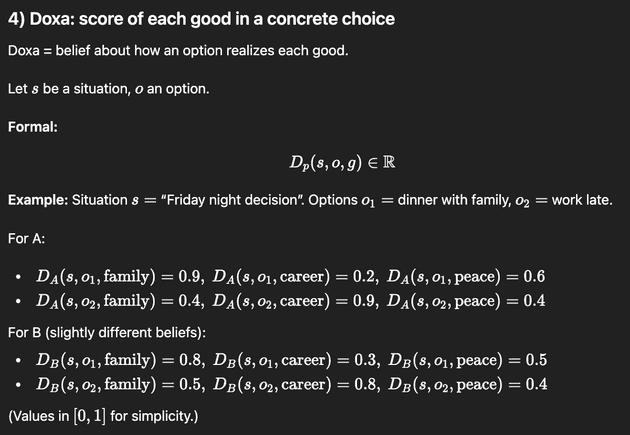Click the D_B o1 family = 0.8 expression
This screenshot has width=630, height=435.
[121, 360]
